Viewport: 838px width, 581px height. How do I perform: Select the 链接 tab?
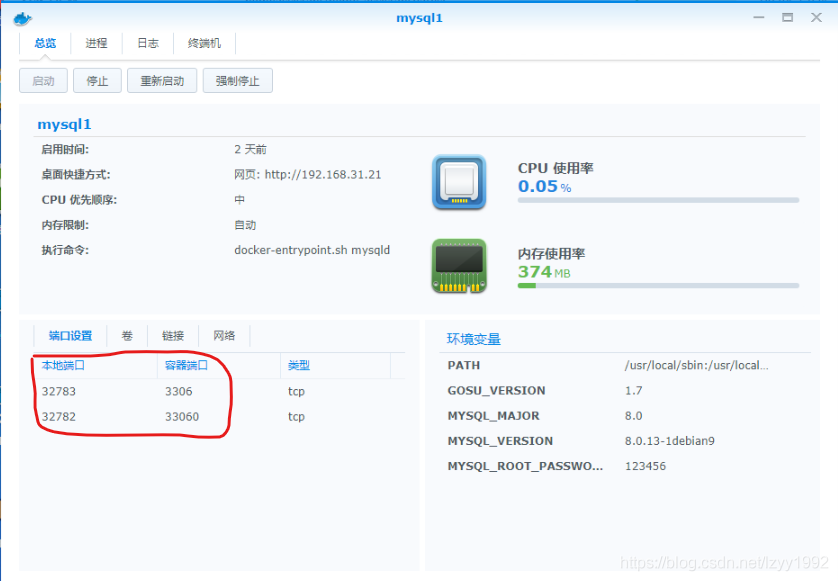coord(173,336)
